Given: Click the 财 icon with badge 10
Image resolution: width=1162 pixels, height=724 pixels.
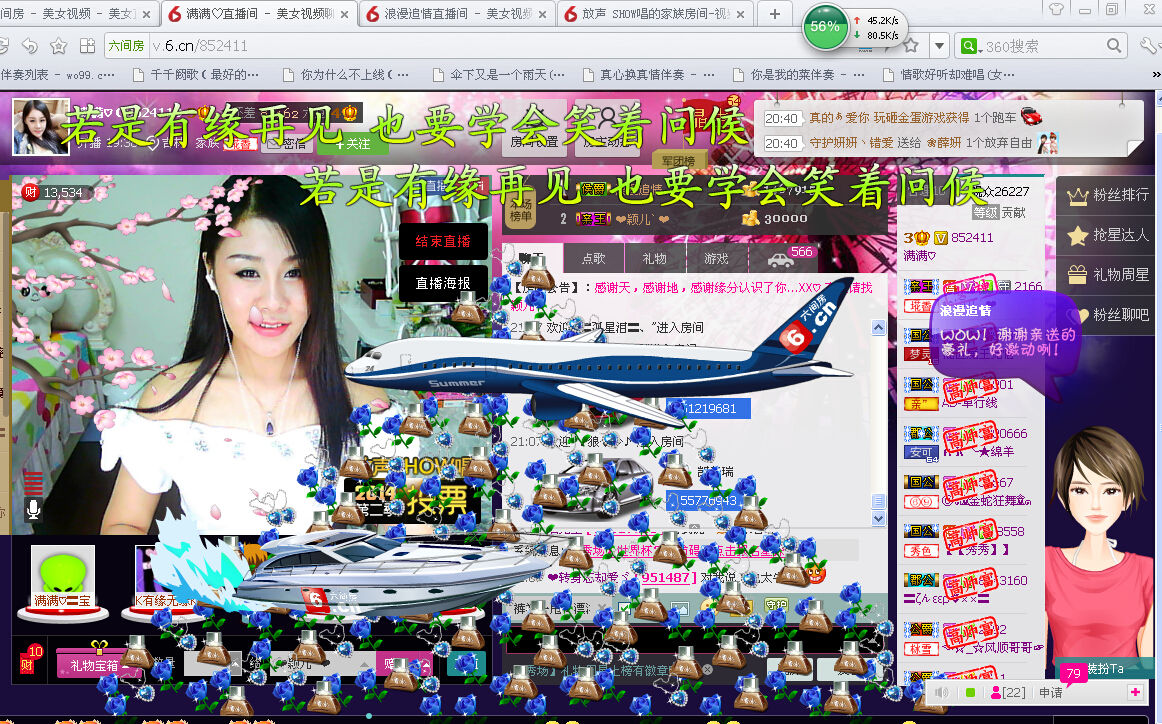Looking at the screenshot, I should pyautogui.click(x=30, y=659).
